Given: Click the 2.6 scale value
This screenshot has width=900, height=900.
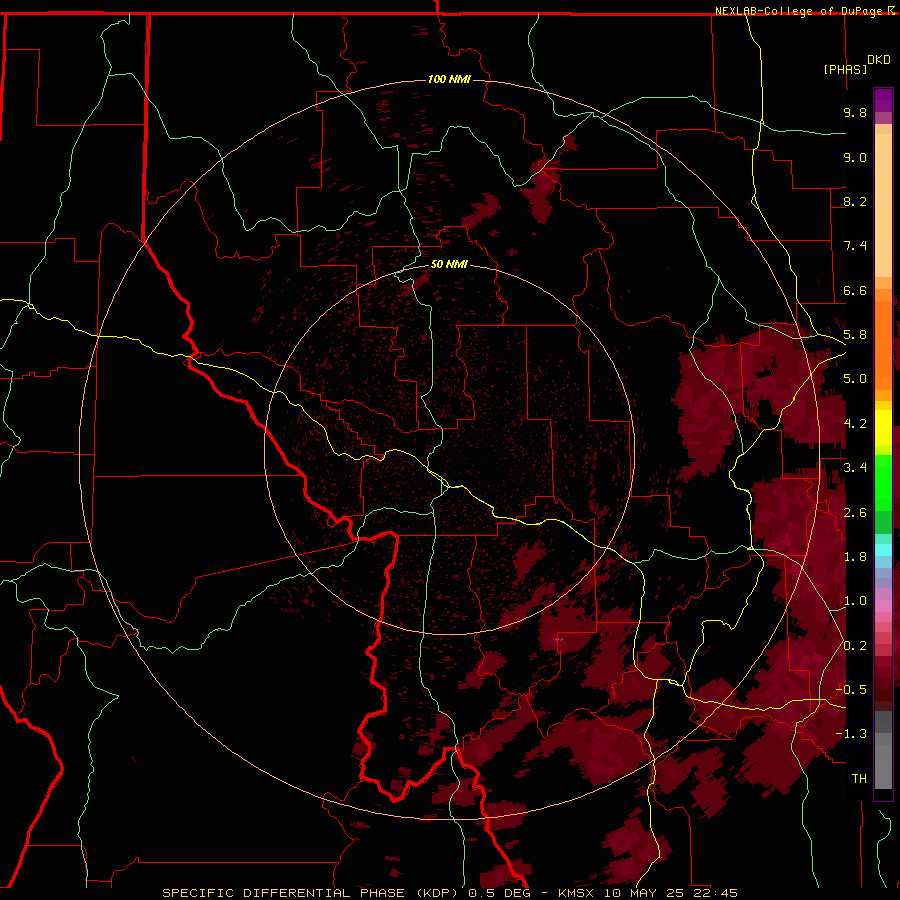Looking at the screenshot, I should tap(855, 513).
